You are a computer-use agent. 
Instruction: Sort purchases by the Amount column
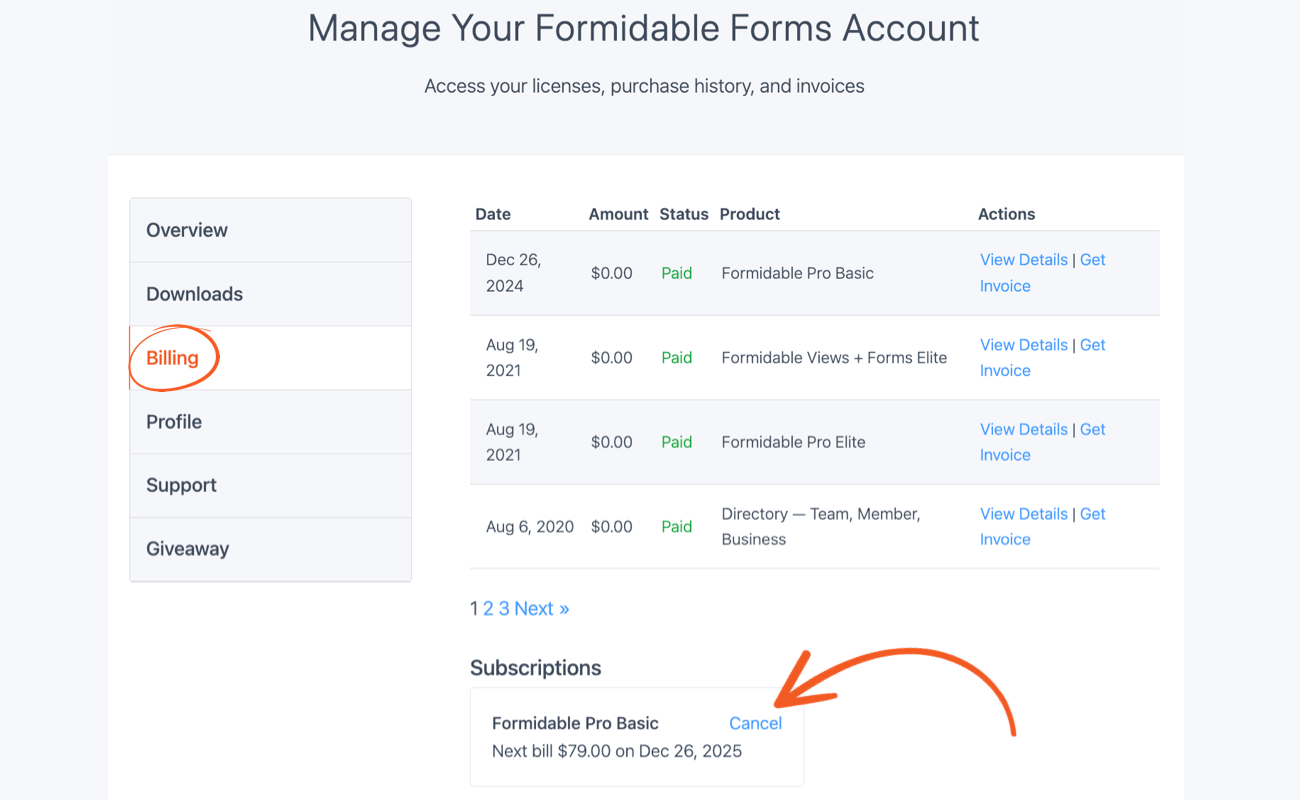(x=618, y=213)
